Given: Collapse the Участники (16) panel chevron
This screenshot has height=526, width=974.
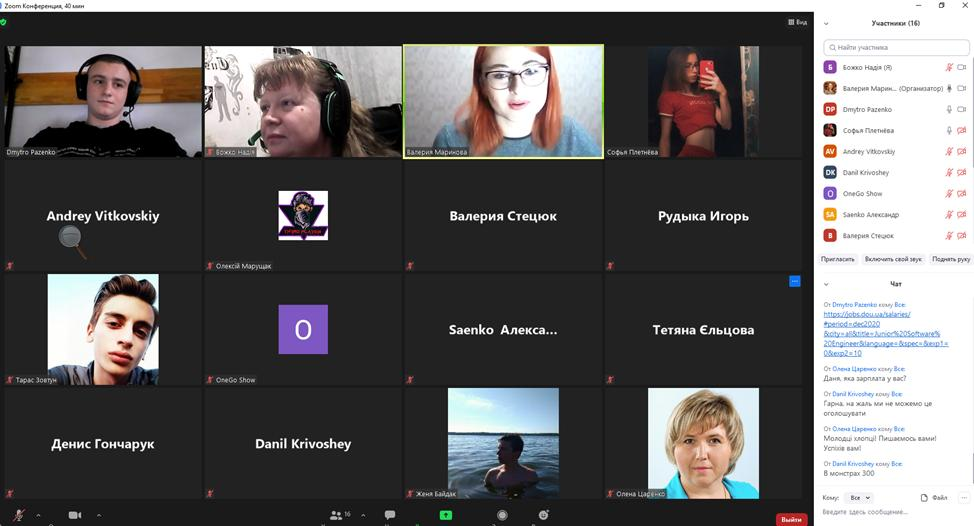Looking at the screenshot, I should point(826,22).
